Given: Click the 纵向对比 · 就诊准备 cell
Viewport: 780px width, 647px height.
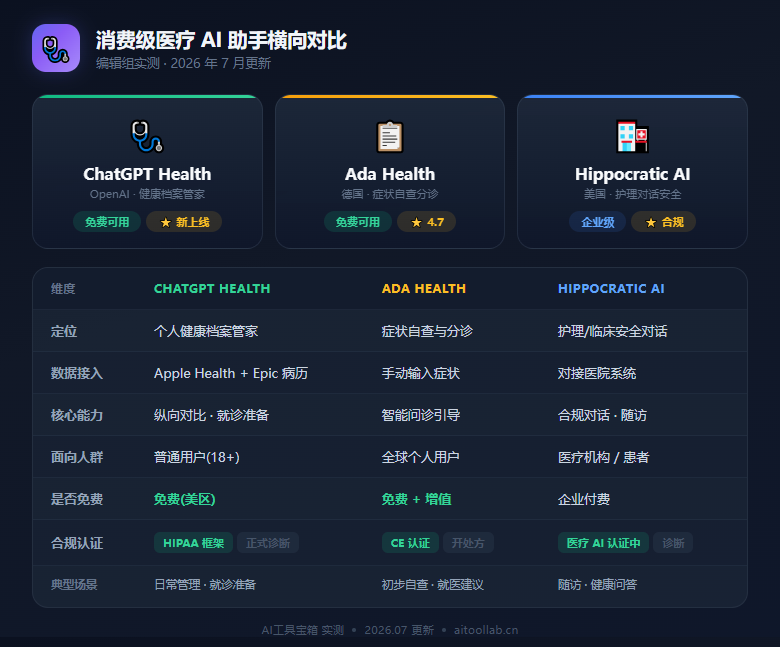Looking at the screenshot, I should click(211, 415).
